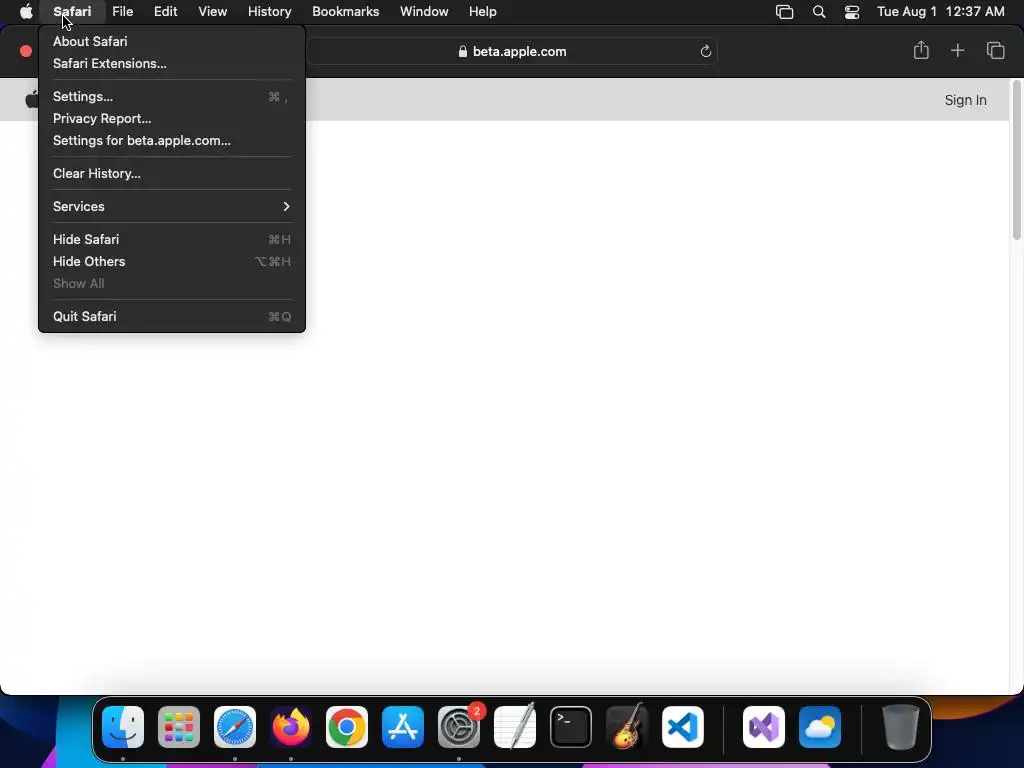Image resolution: width=1024 pixels, height=768 pixels.
Task: Click the lock icon in the address bar
Action: tap(462, 52)
